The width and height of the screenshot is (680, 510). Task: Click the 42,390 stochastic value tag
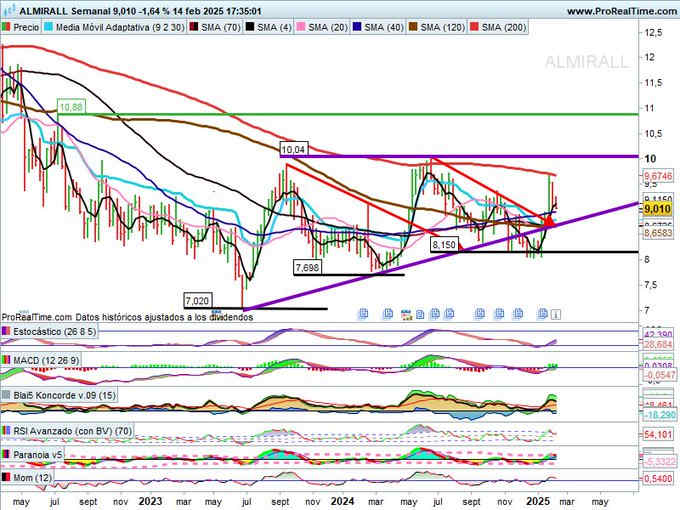pos(658,335)
